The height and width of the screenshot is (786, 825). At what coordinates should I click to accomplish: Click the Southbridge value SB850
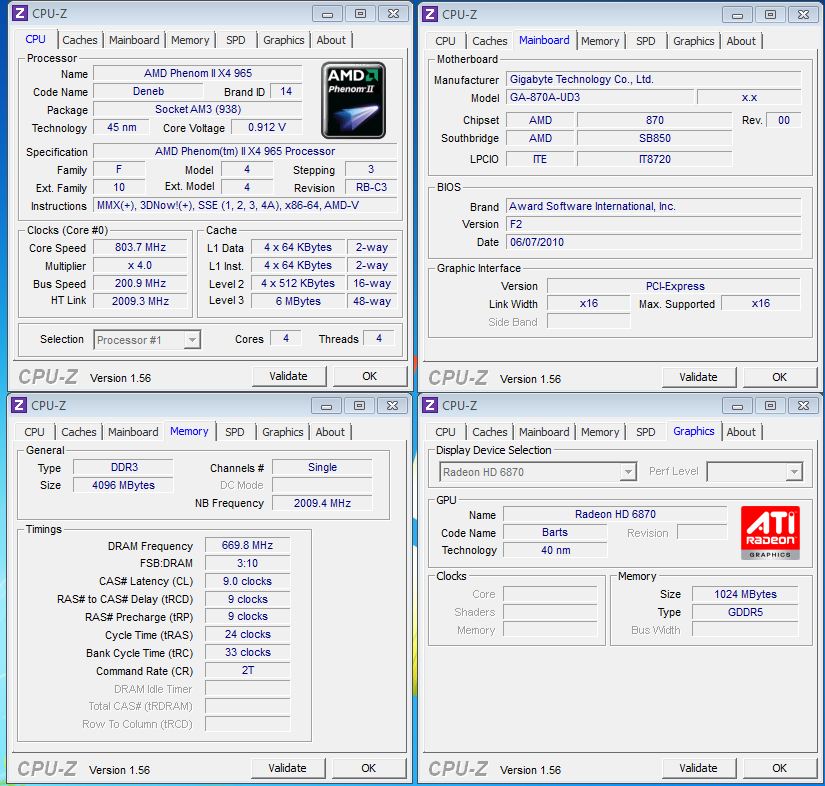655,138
